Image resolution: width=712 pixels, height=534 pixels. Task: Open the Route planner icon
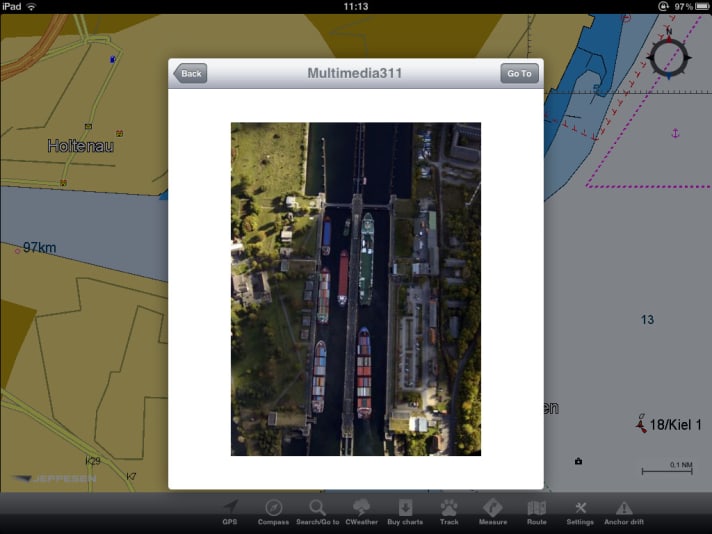(537, 508)
